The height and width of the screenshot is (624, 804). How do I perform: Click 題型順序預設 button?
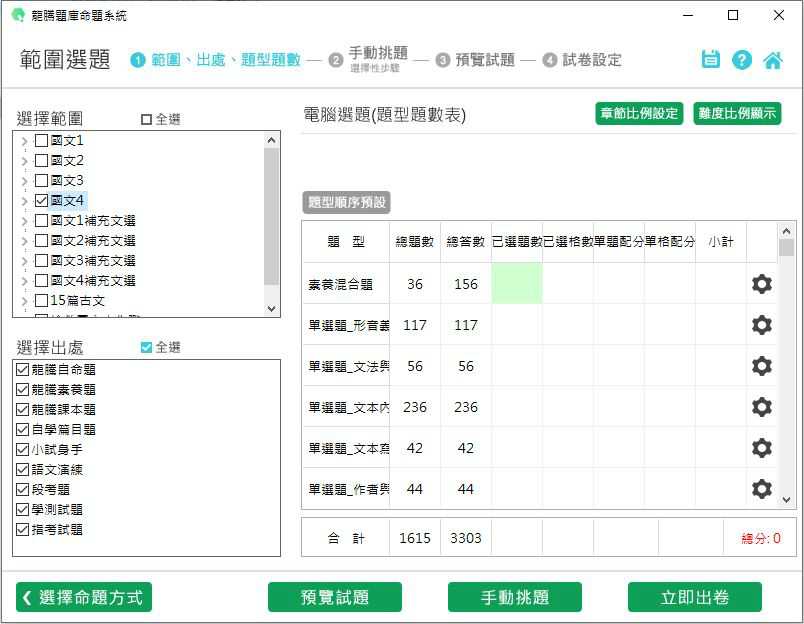pos(347,202)
